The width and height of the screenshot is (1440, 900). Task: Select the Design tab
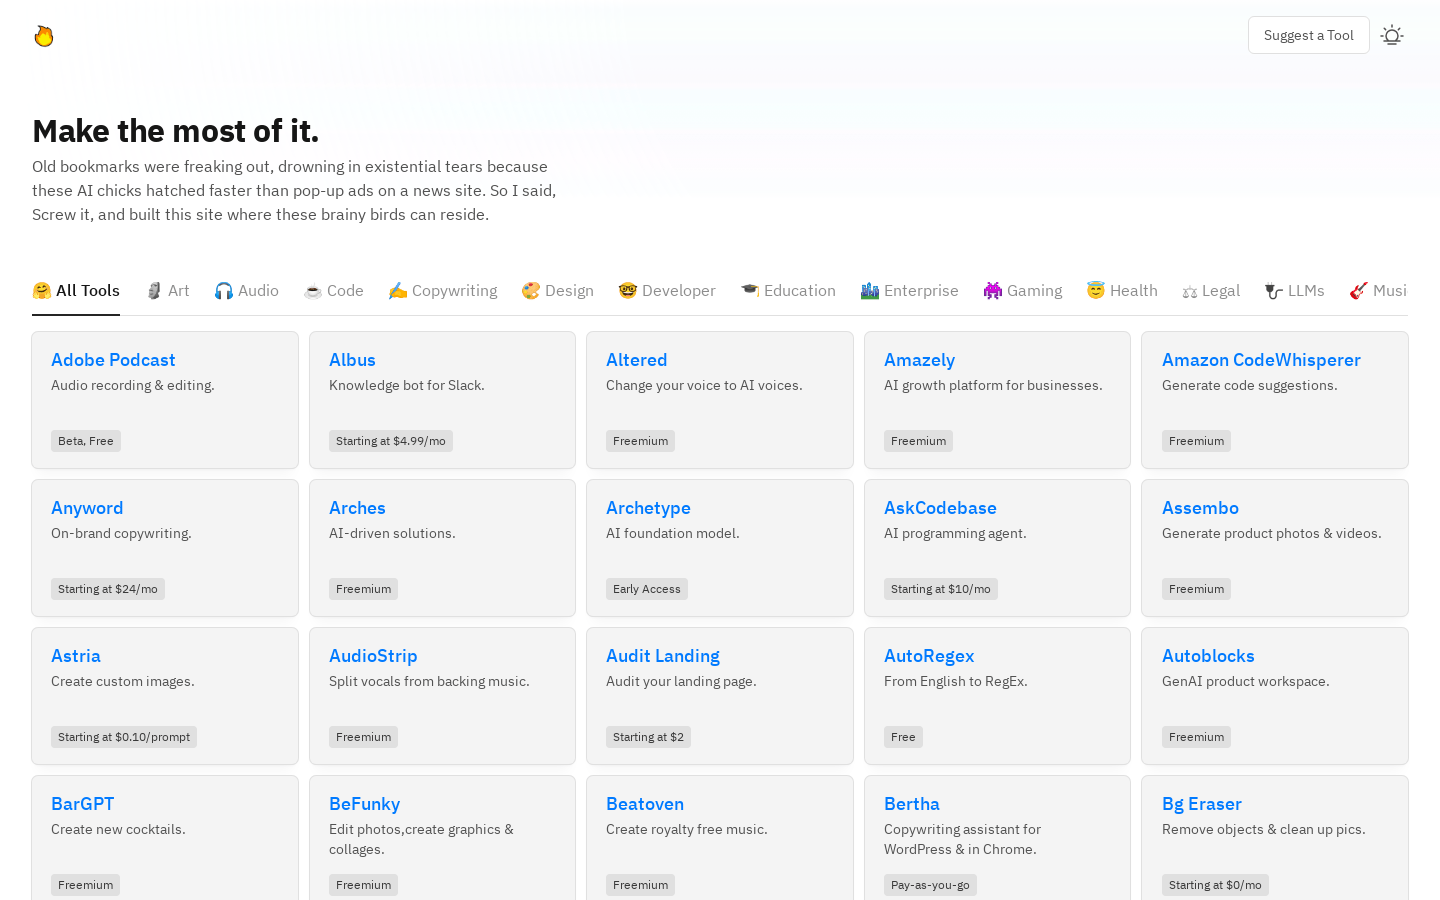pos(557,291)
